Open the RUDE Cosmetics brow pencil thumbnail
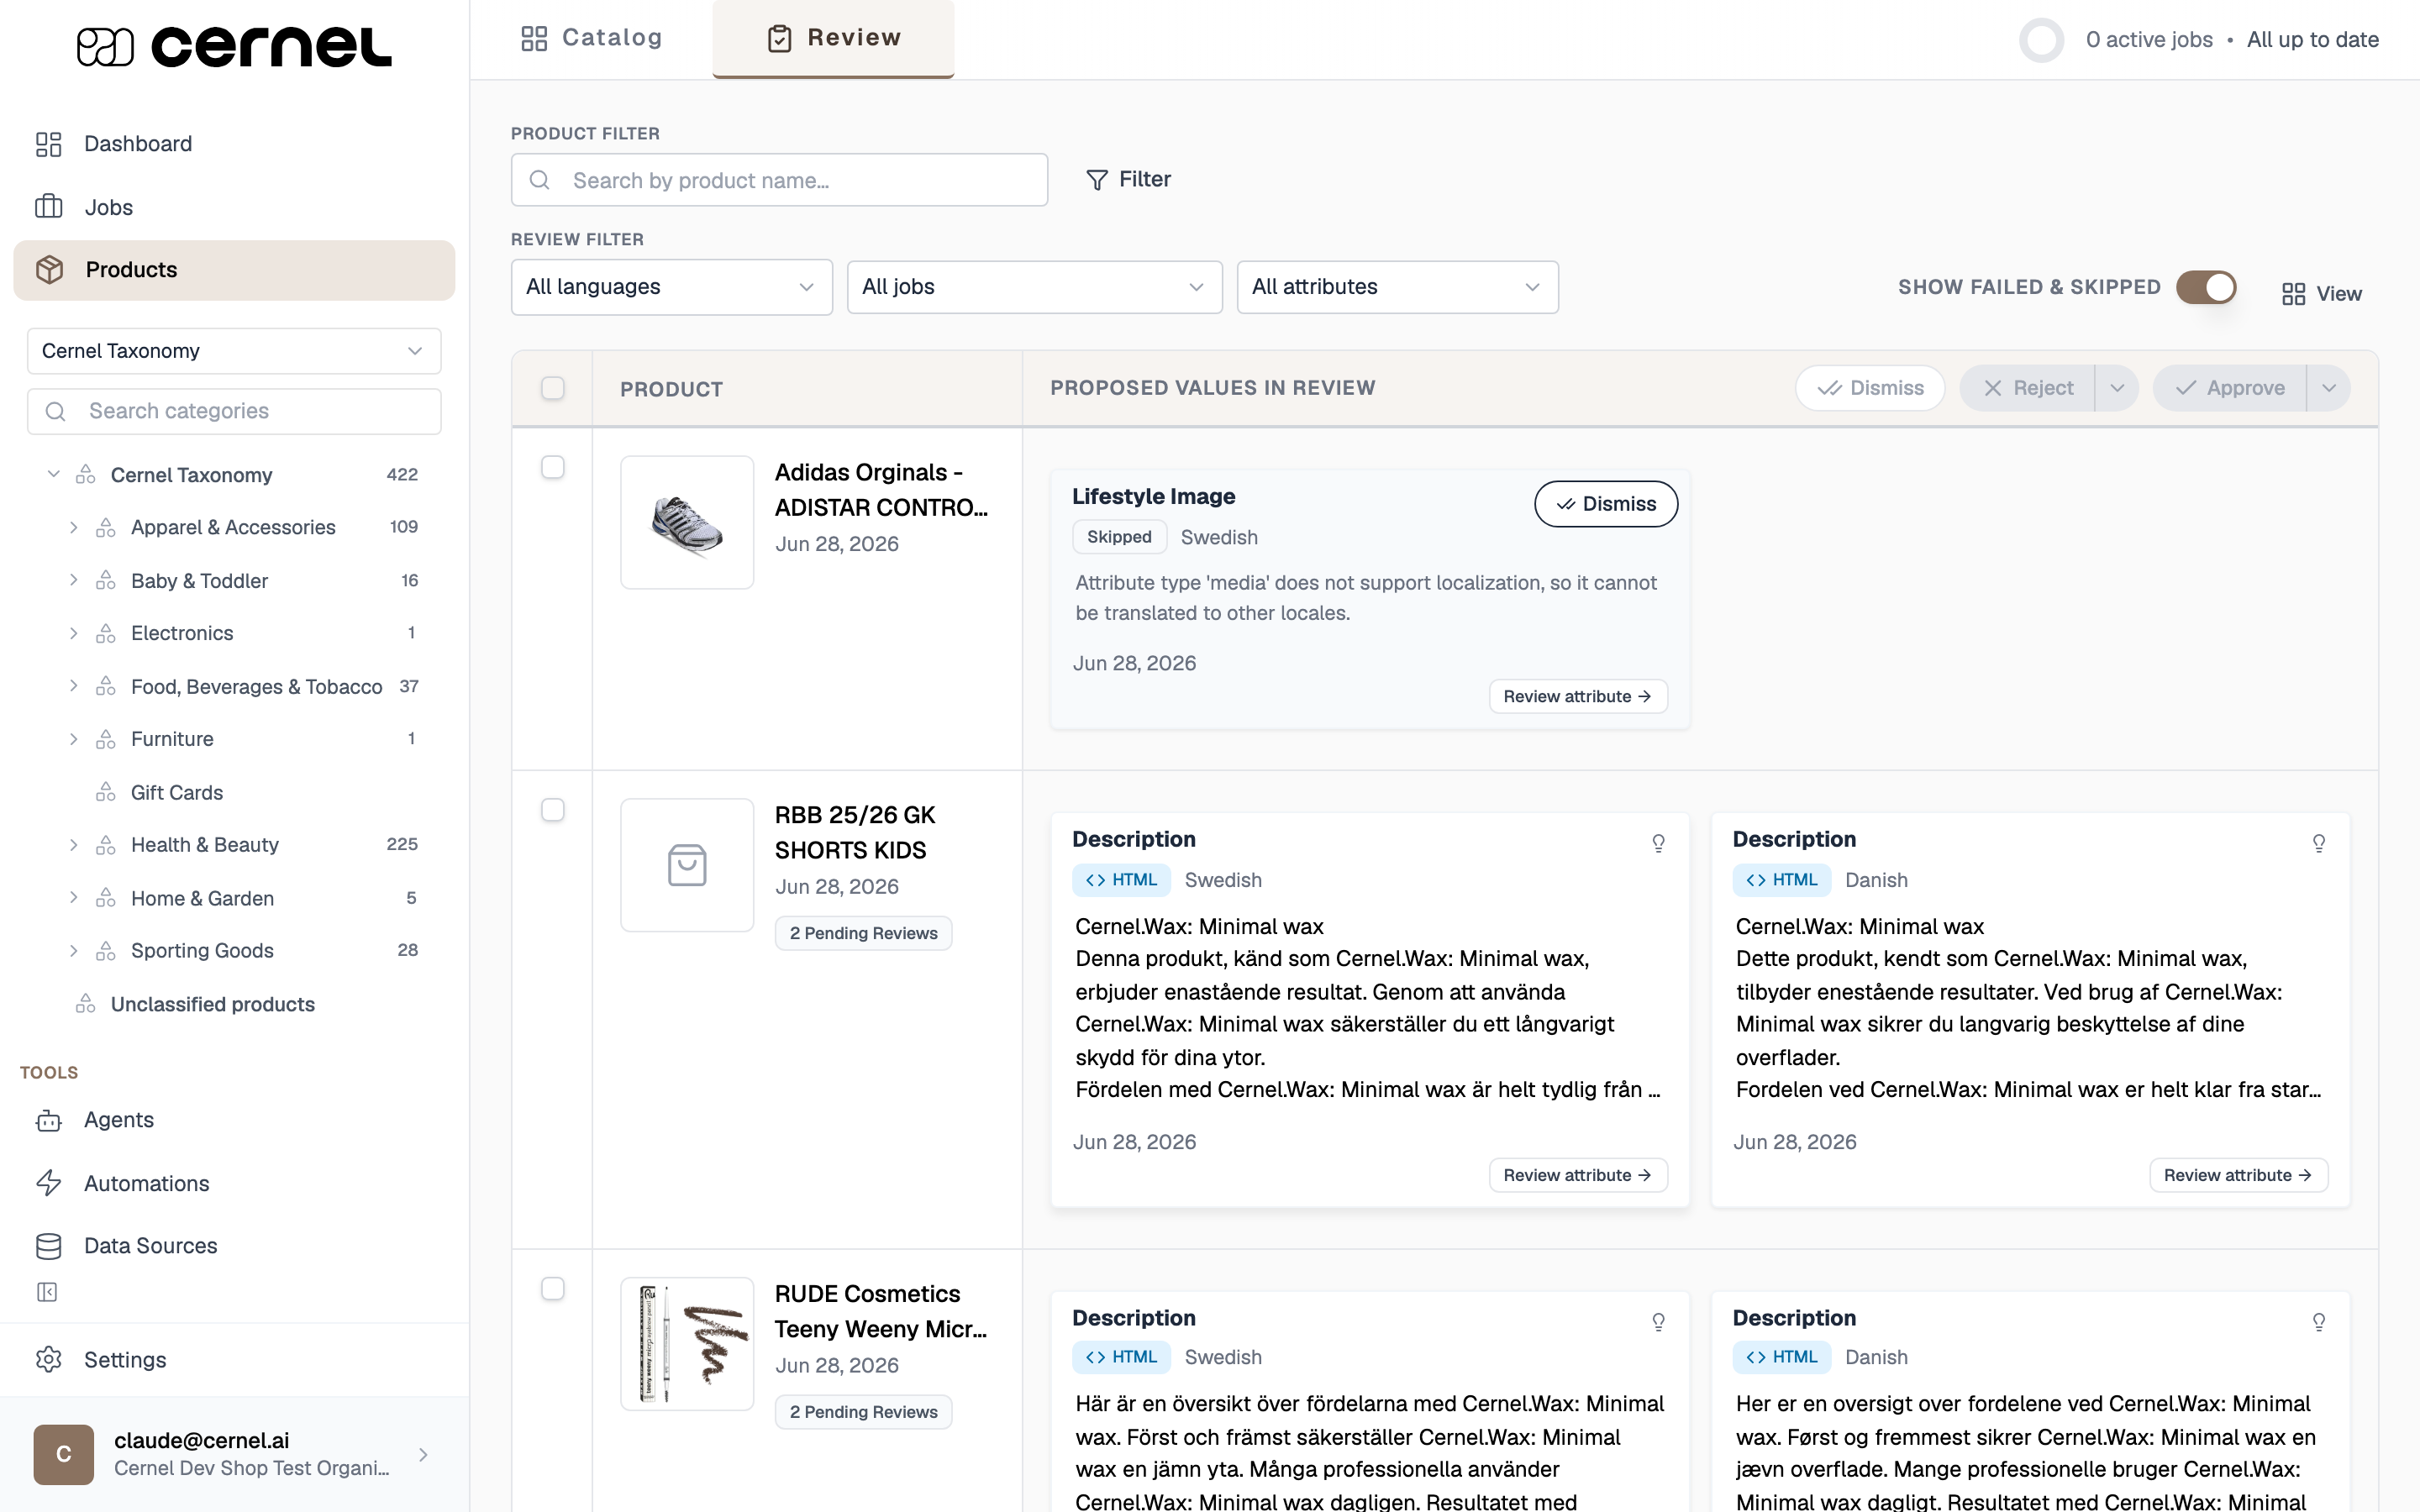2420x1512 pixels. pyautogui.click(x=687, y=1344)
